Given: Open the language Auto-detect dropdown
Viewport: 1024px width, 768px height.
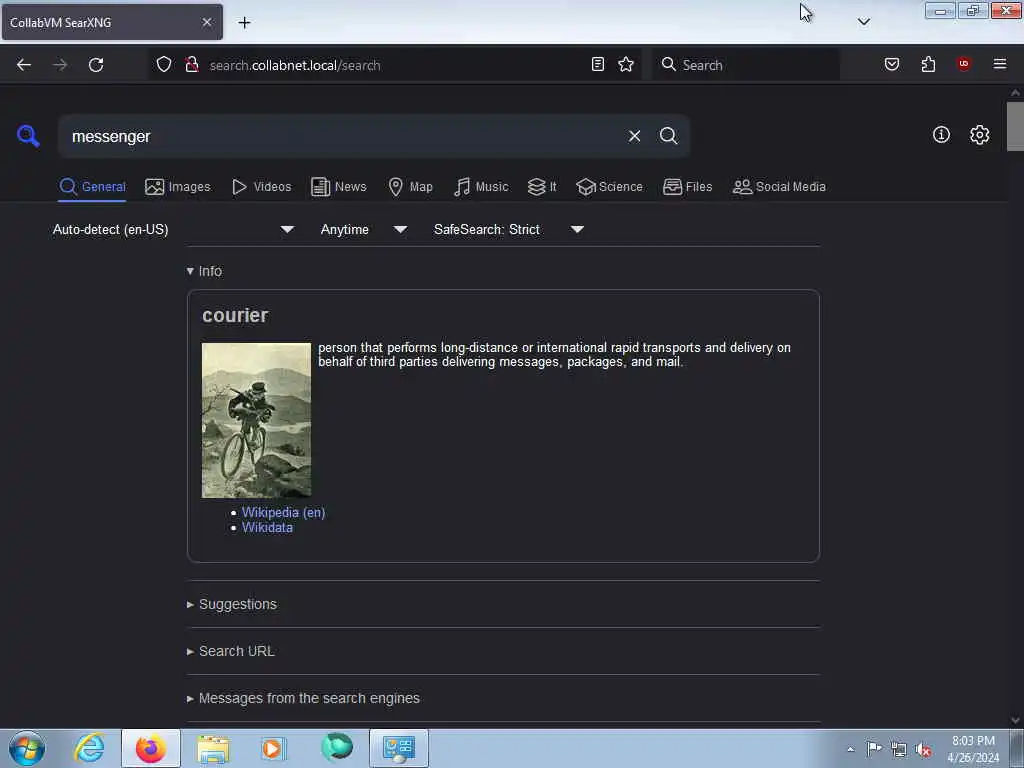Looking at the screenshot, I should coord(173,229).
